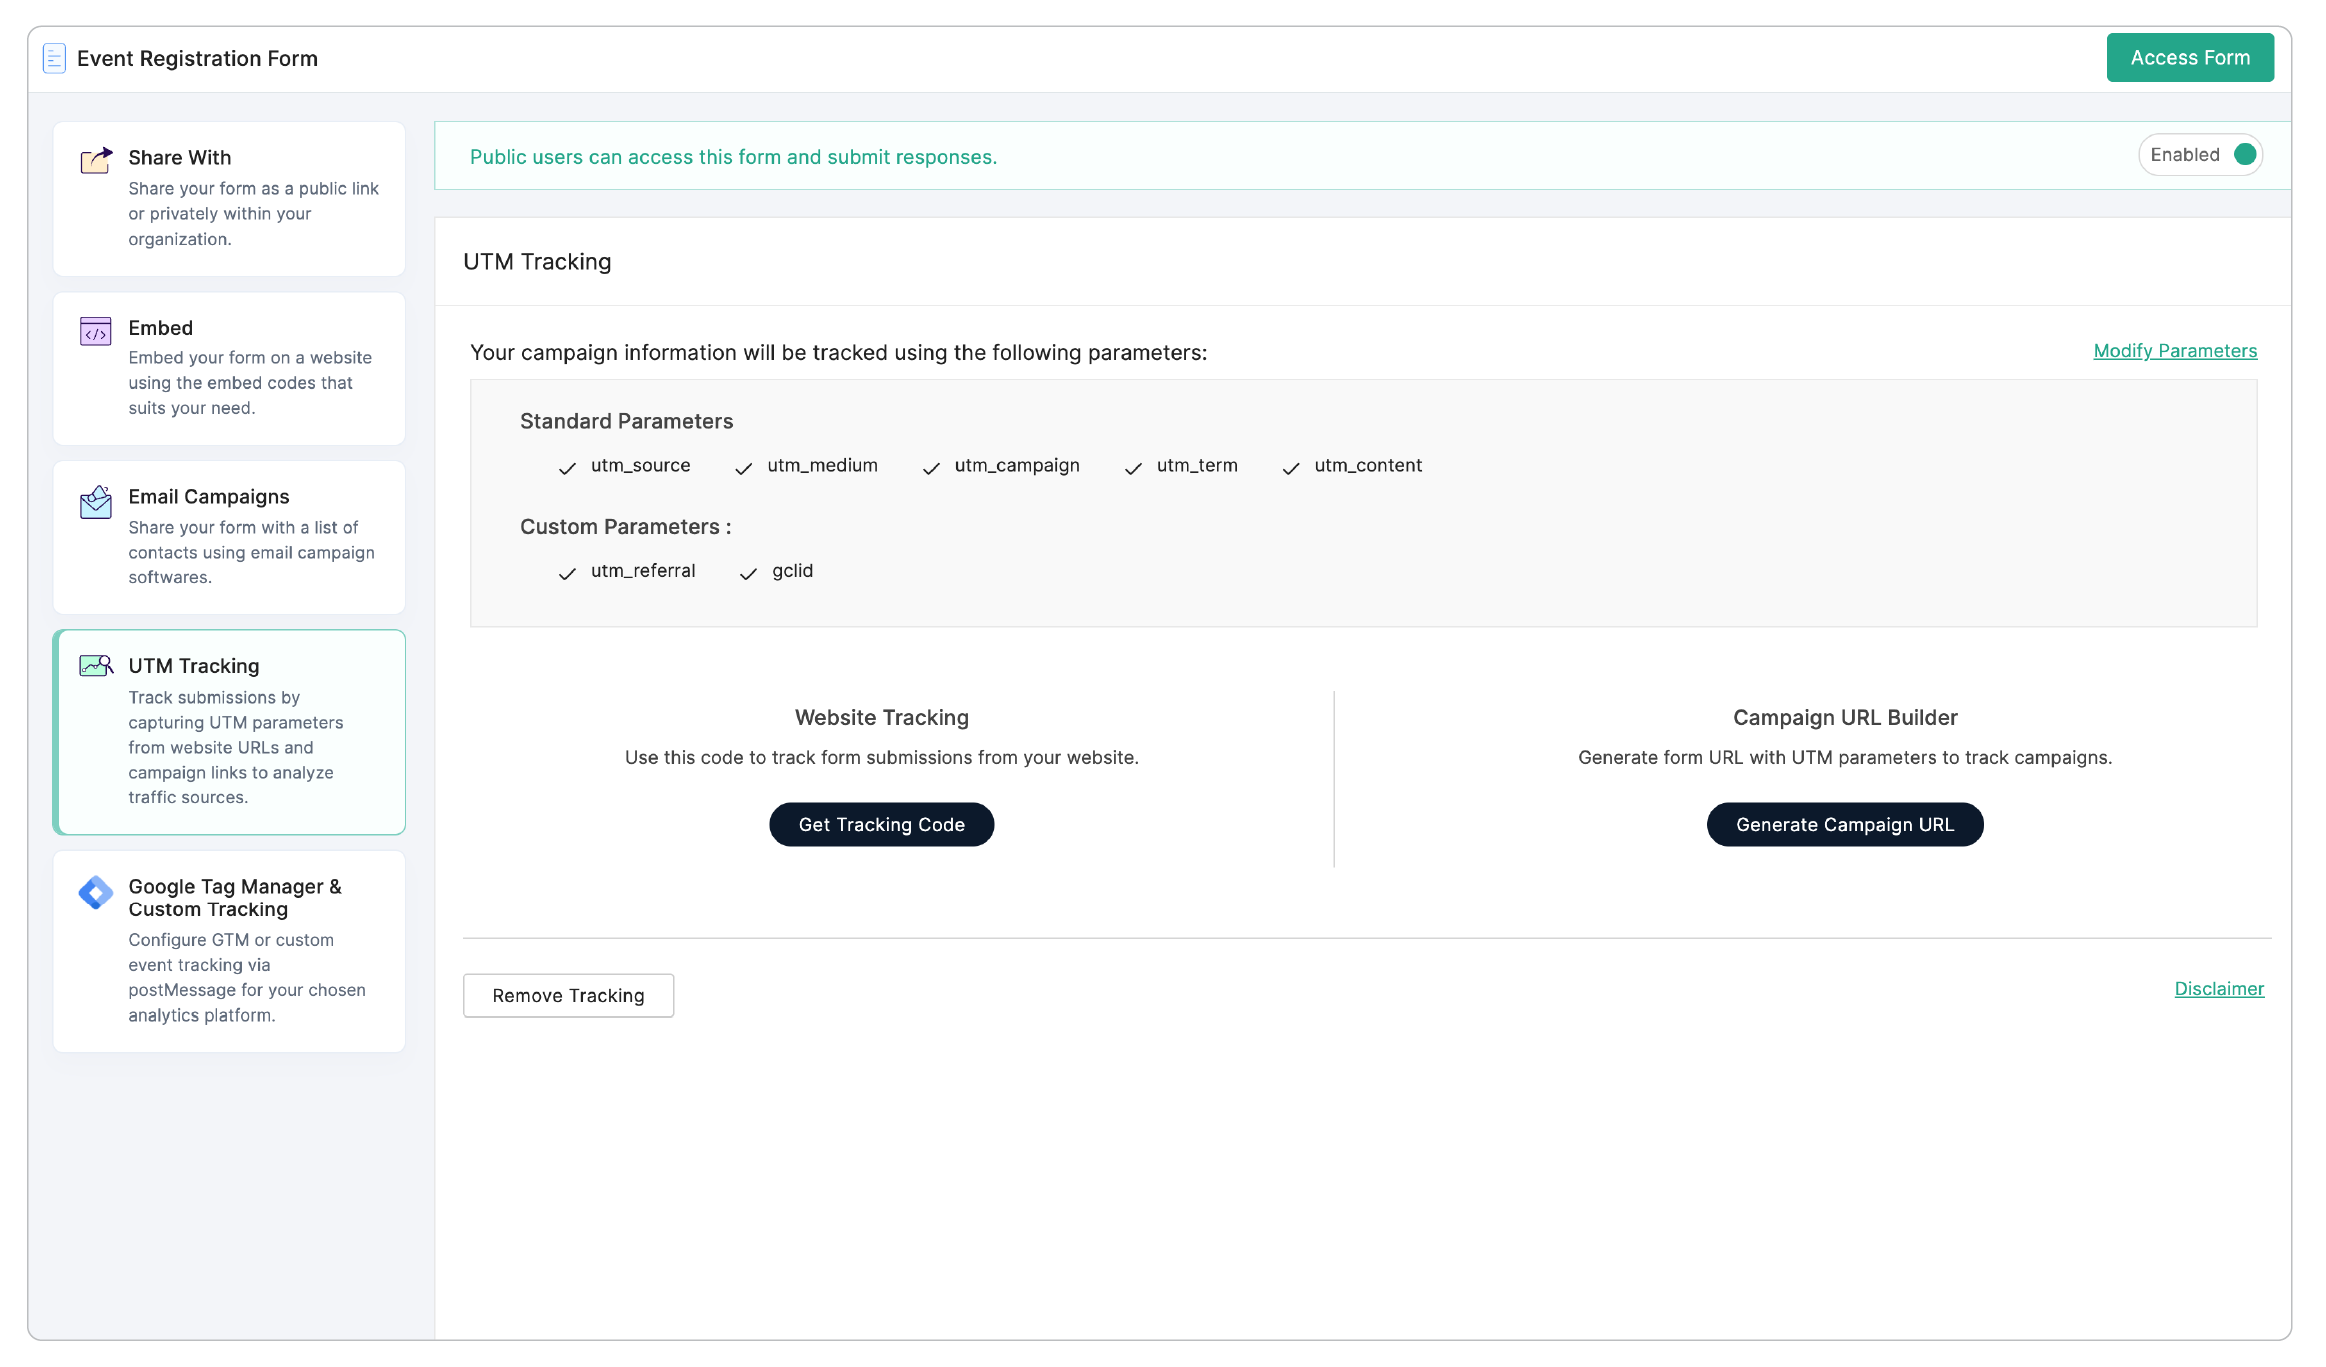This screenshot has width=2326, height=1367.
Task: Click the utm_campaign checked parameter
Action: click(1016, 466)
